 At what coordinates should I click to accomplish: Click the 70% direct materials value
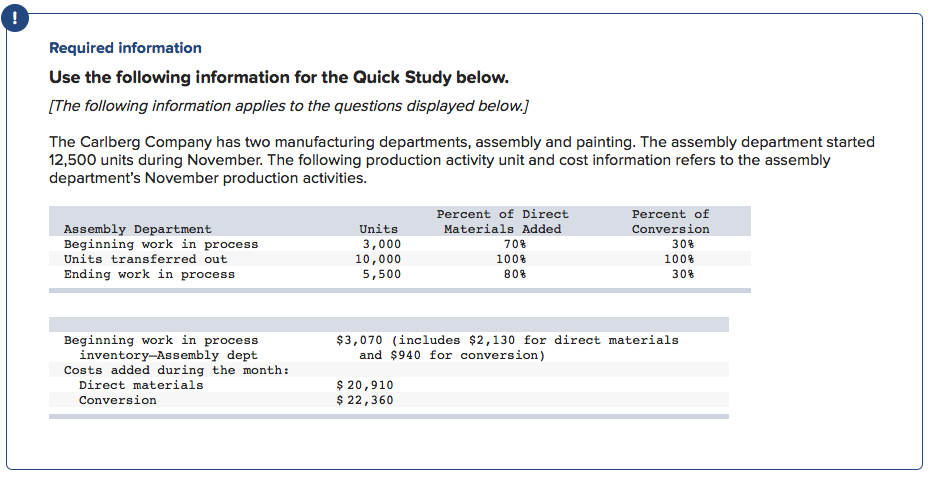pos(514,244)
